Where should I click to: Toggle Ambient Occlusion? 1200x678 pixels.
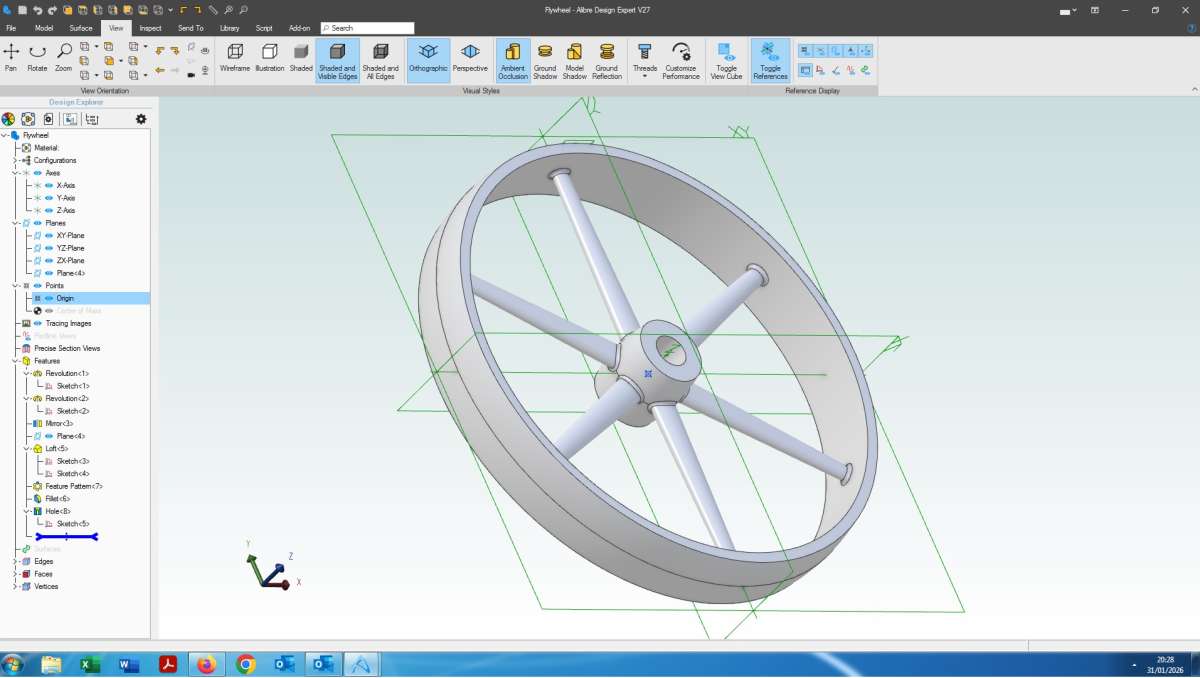pos(513,60)
